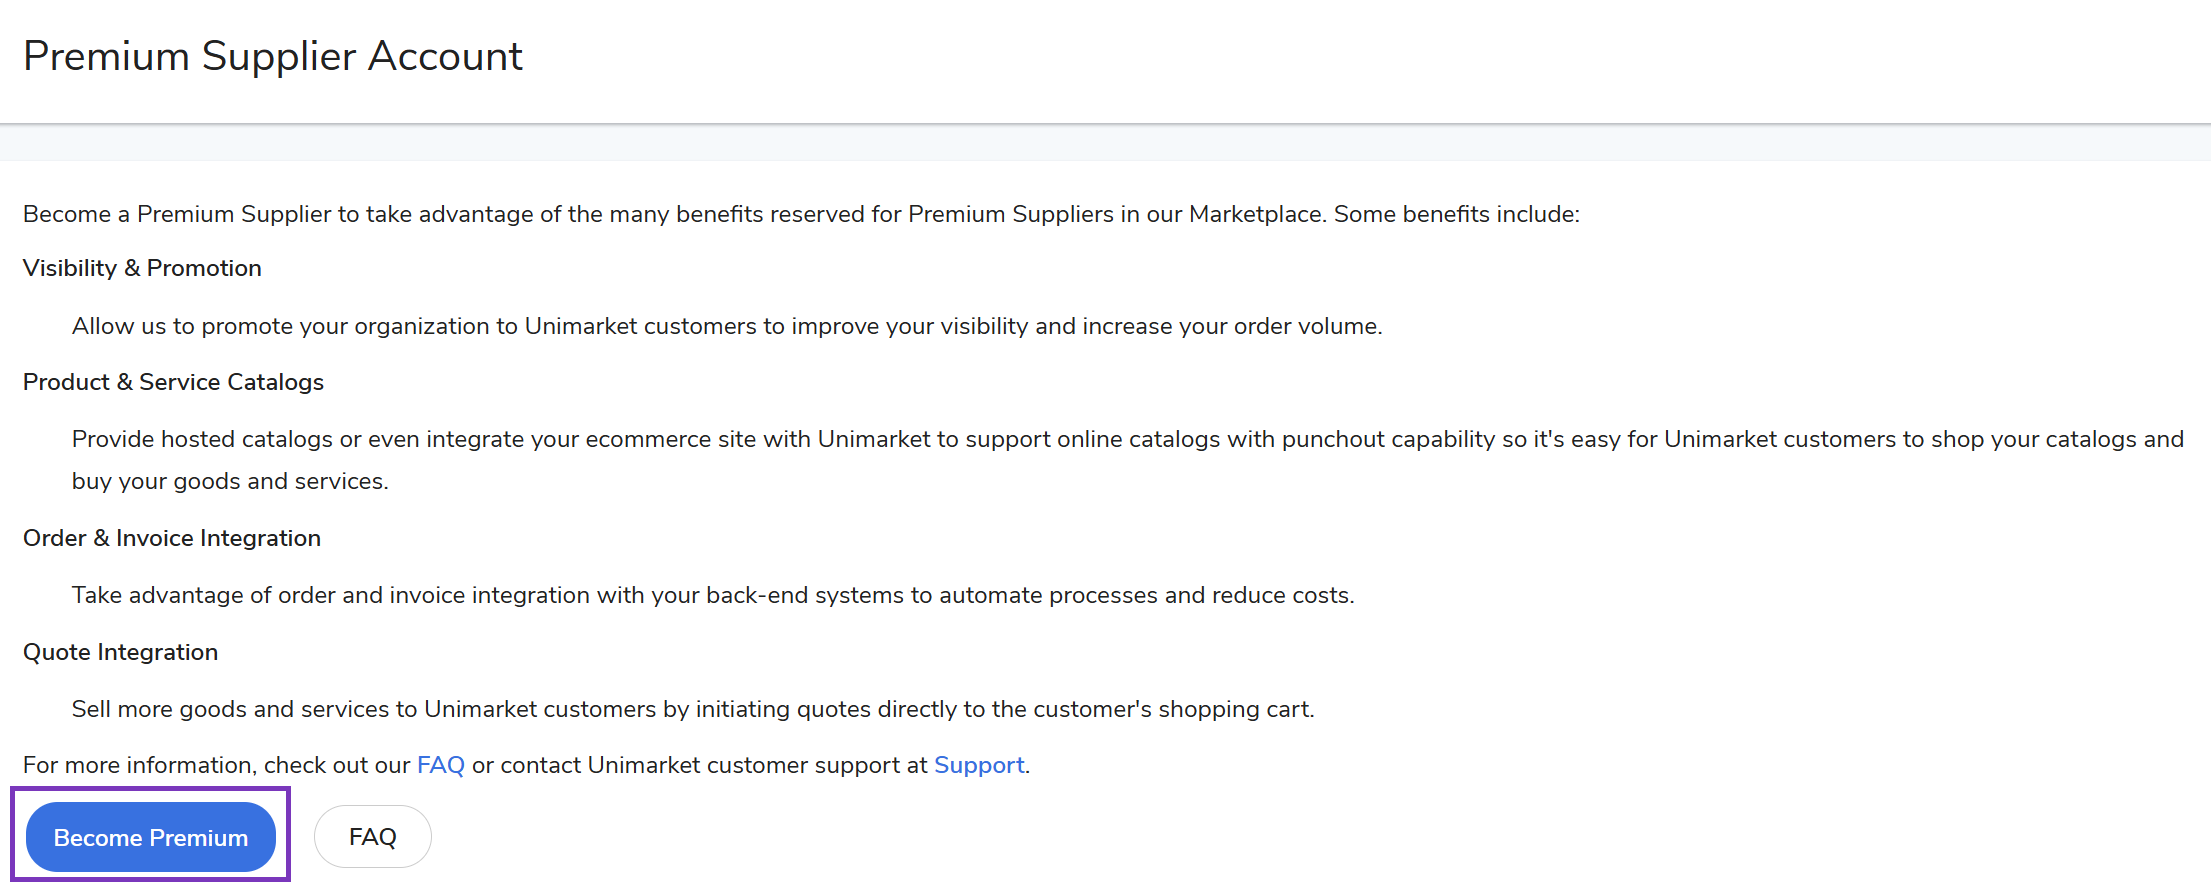Open the FAQ pill button

(372, 837)
